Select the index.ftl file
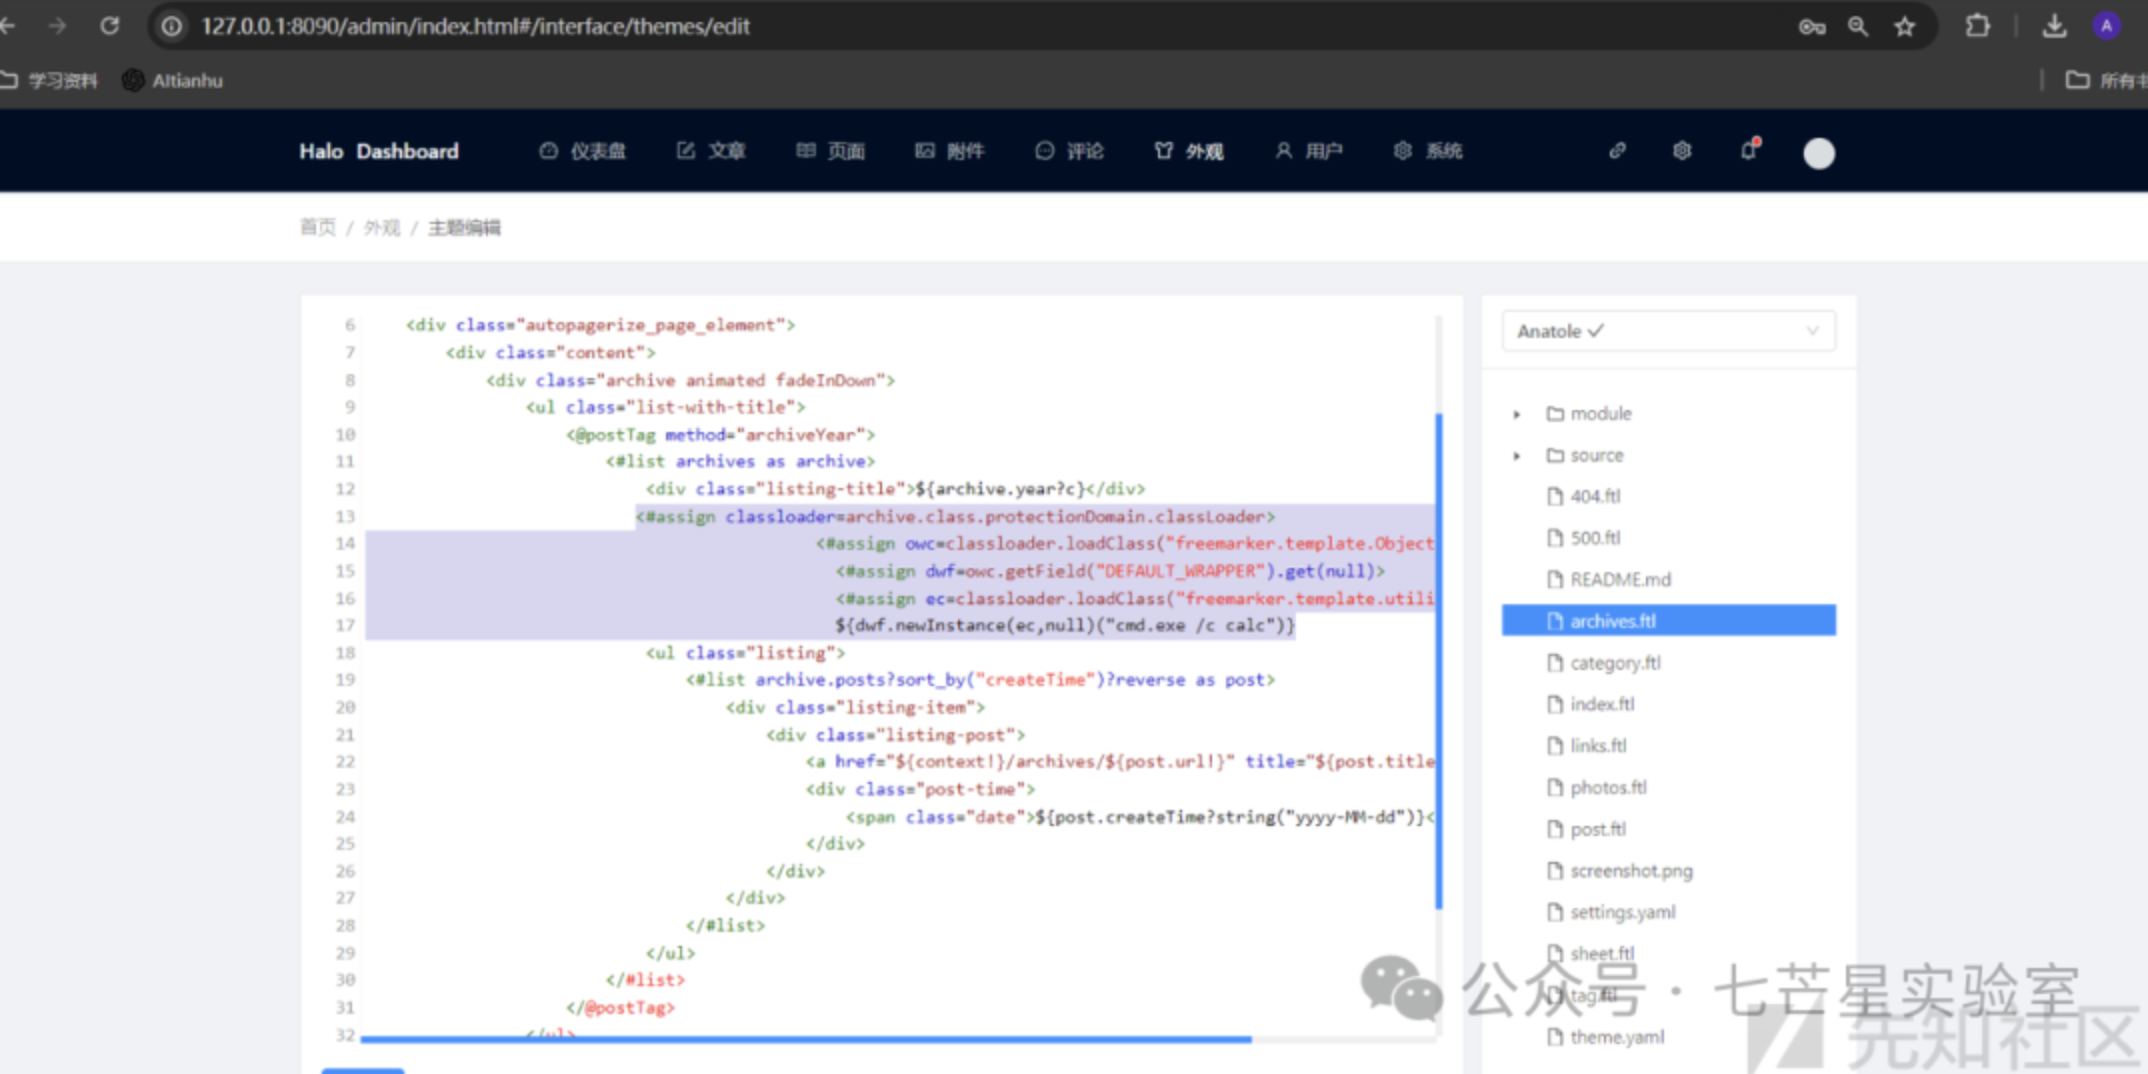This screenshot has height=1074, width=2148. coord(1602,704)
